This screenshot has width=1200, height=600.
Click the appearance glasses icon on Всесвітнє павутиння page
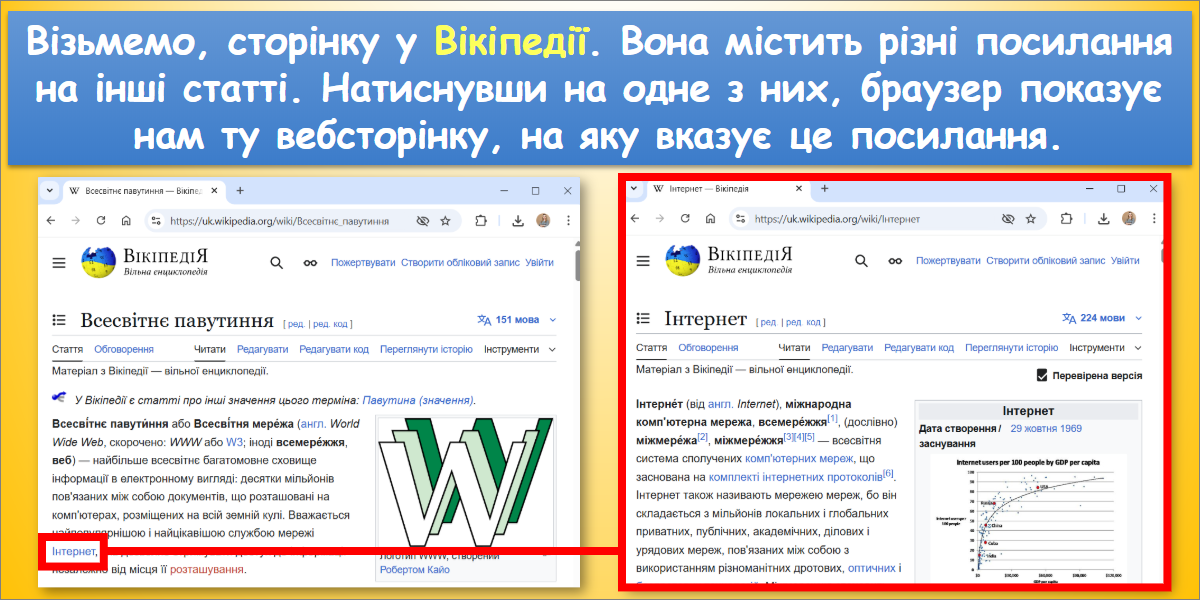(310, 263)
